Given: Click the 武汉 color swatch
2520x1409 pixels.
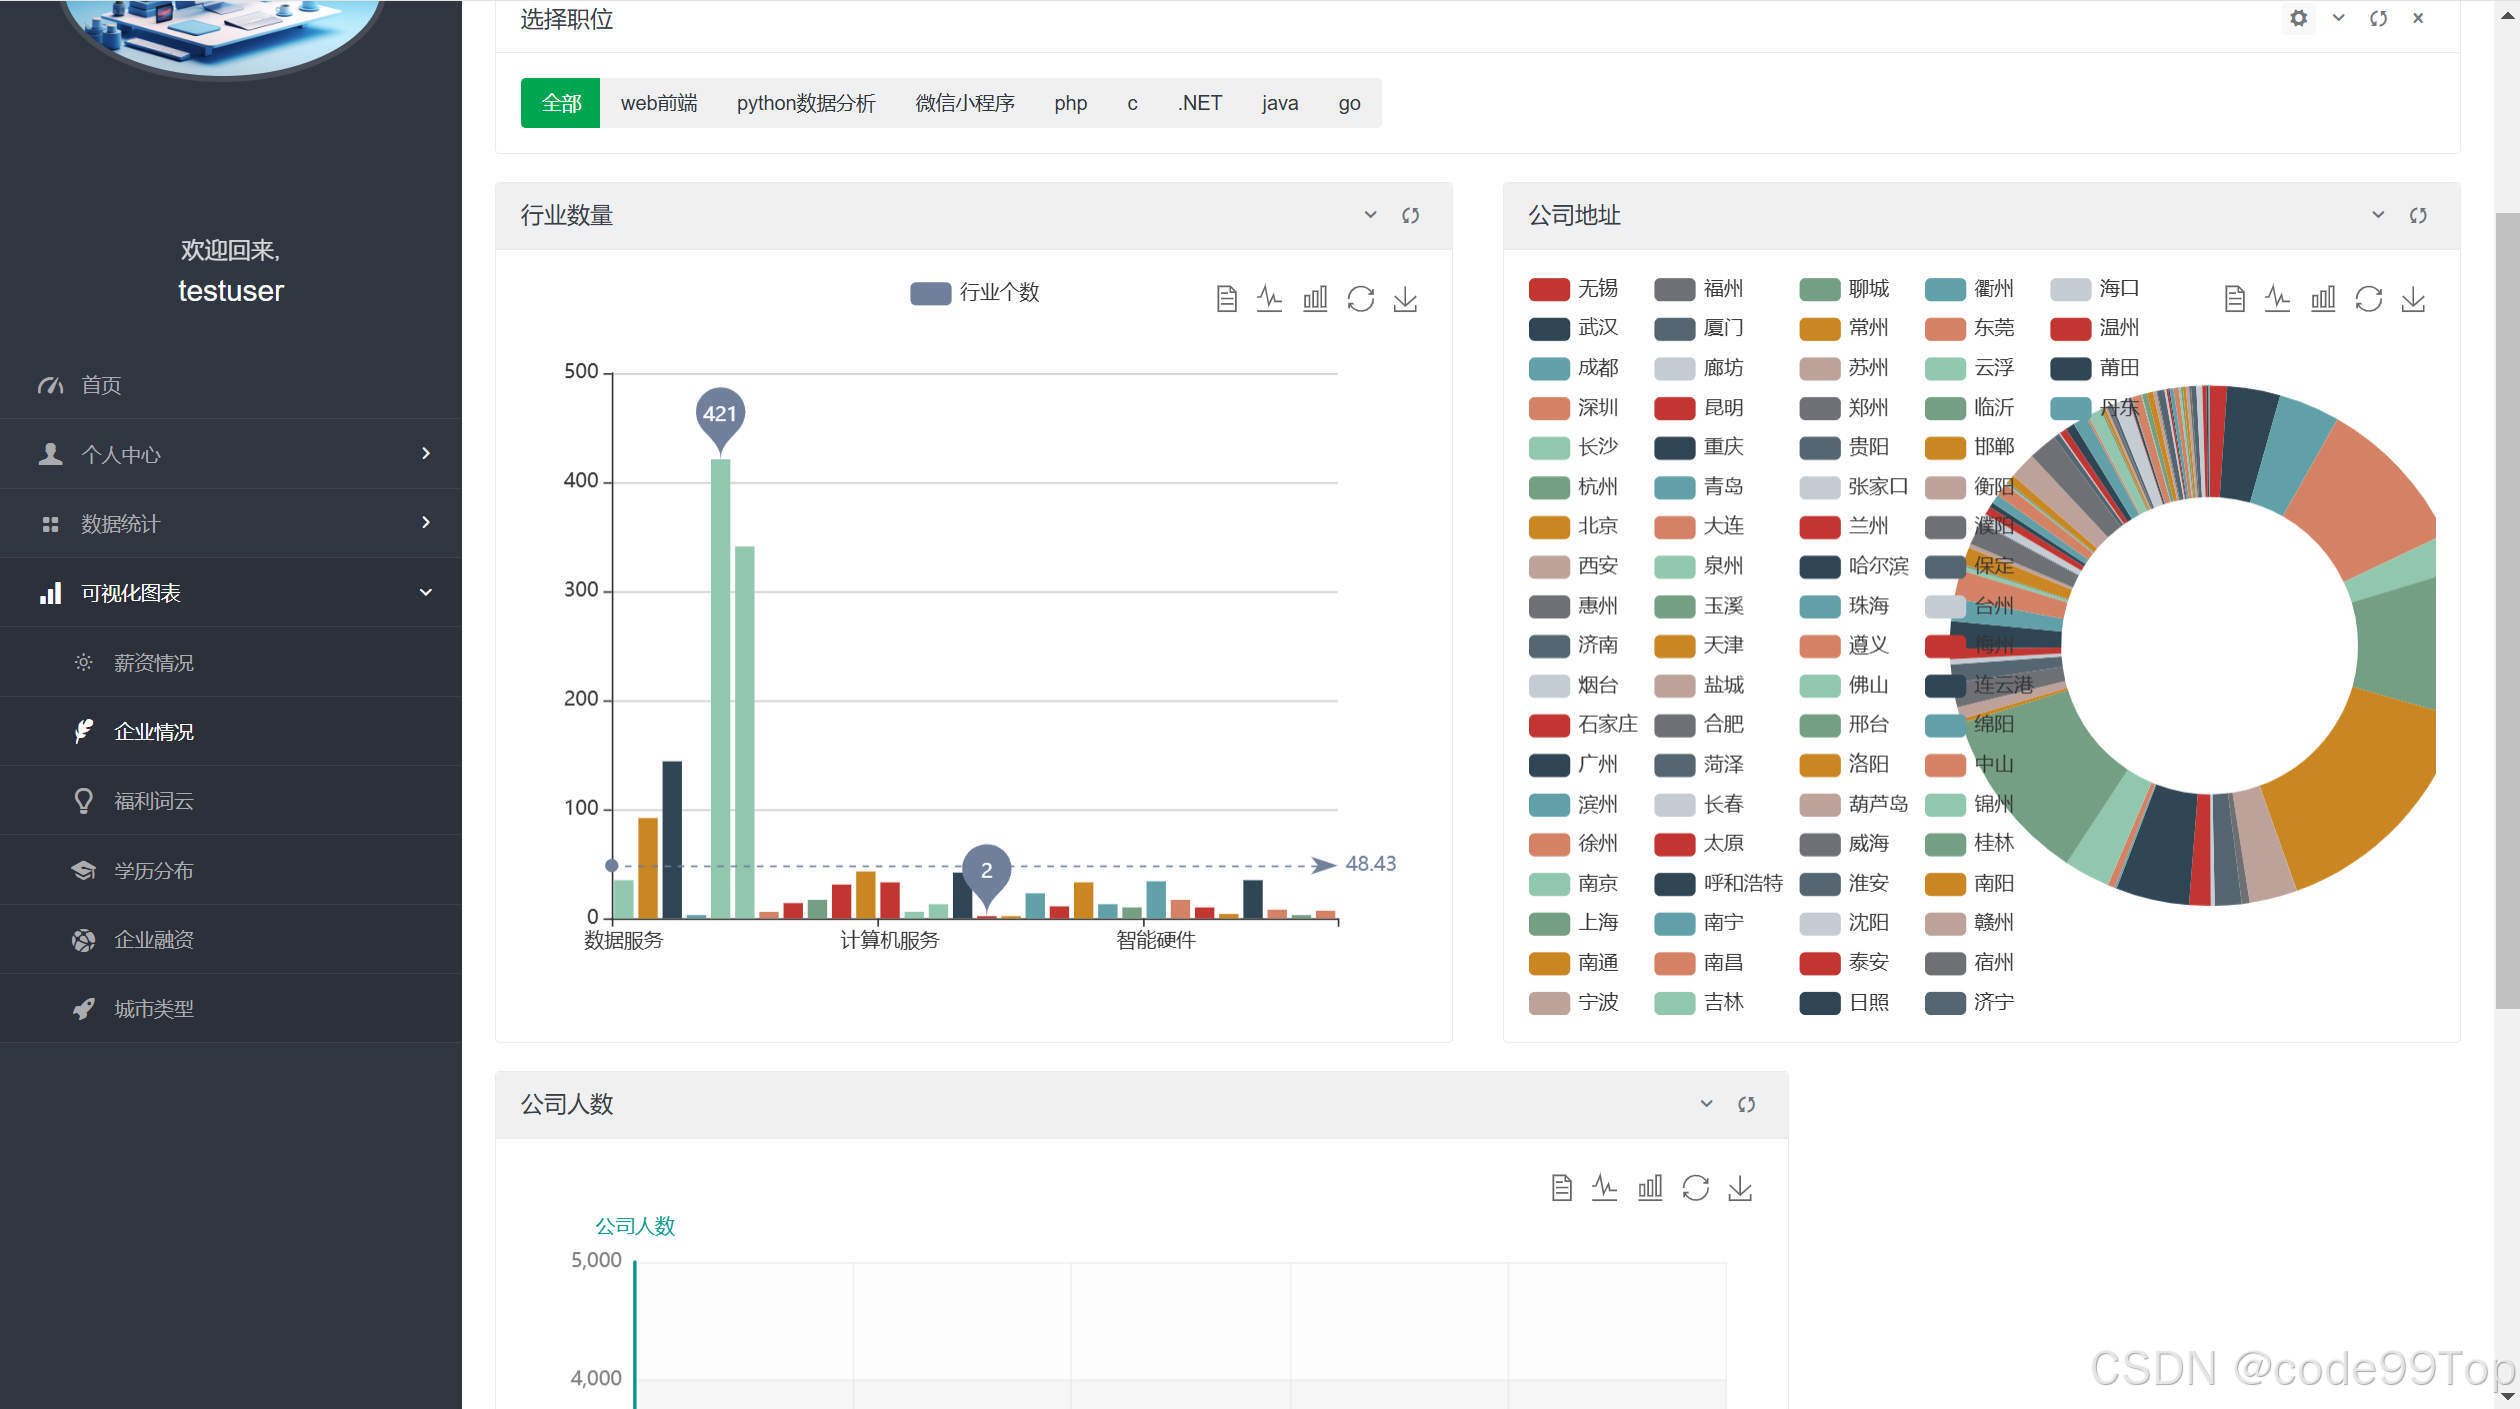Looking at the screenshot, I should tap(1549, 328).
